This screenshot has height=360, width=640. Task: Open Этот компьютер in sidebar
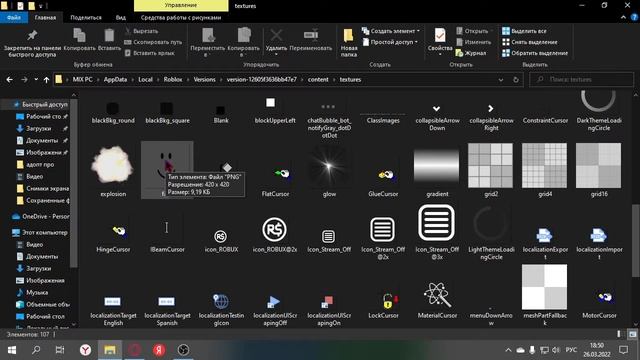coord(40,232)
